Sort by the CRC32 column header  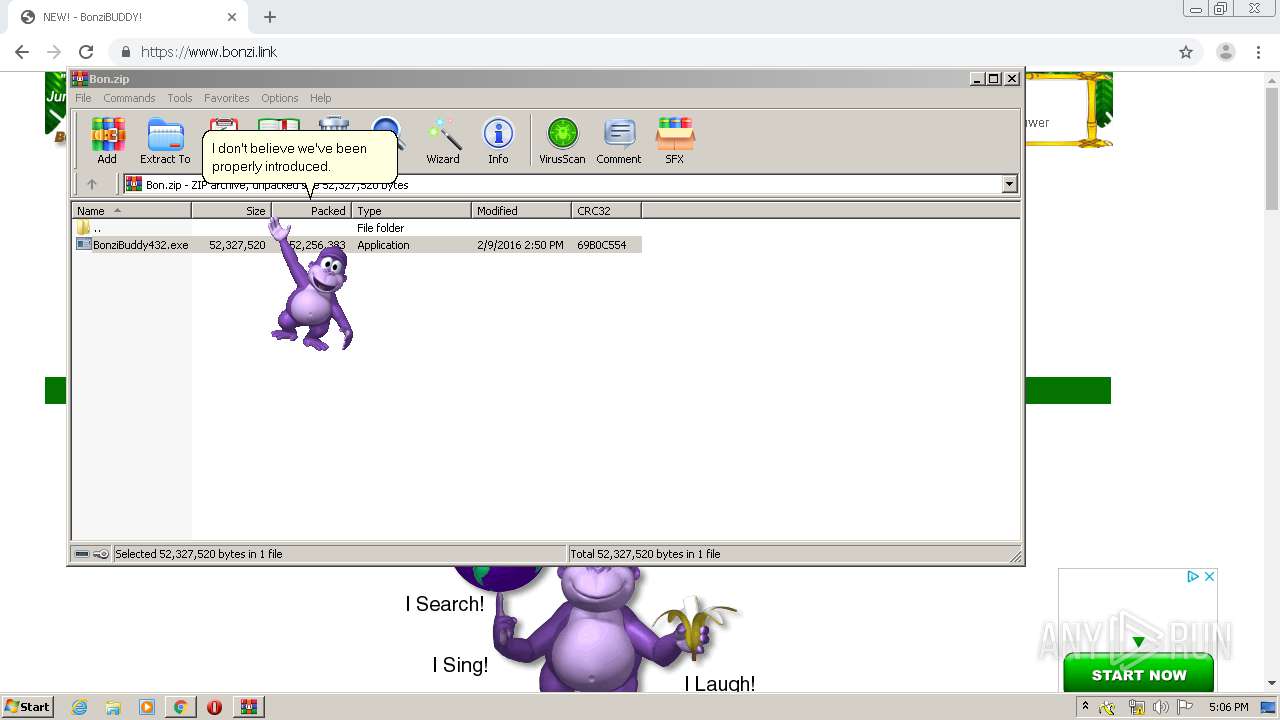point(606,210)
